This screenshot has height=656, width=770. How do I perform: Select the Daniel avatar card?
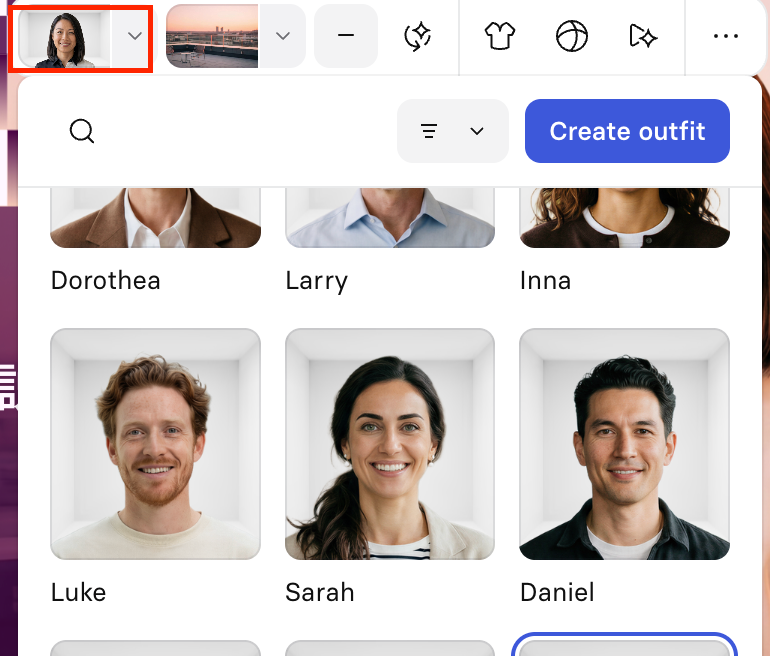(x=625, y=444)
